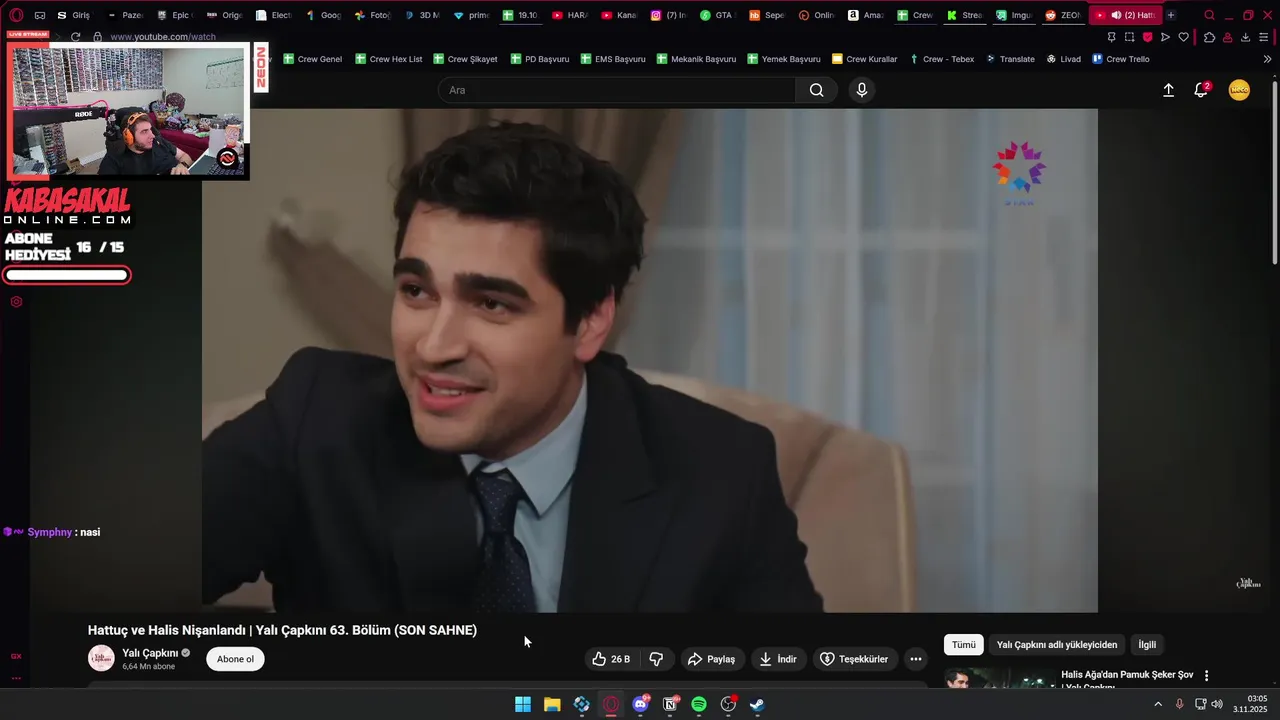Open YouTube create/upload icon
The width and height of the screenshot is (1280, 720).
tap(1168, 90)
